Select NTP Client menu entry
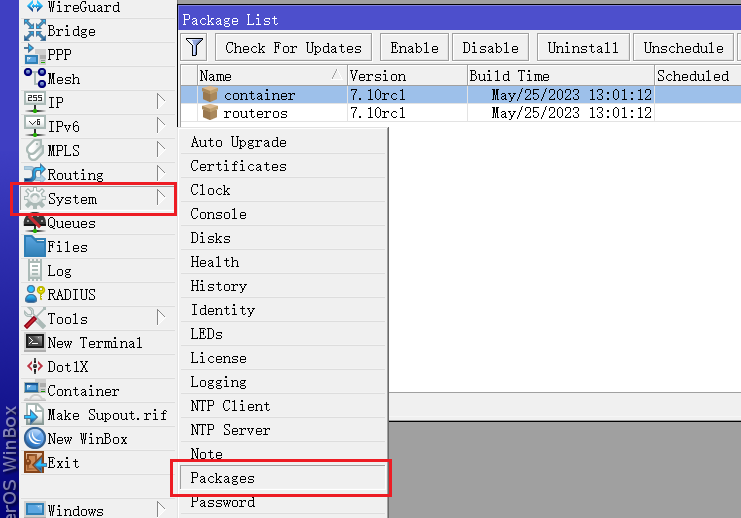 pos(230,406)
